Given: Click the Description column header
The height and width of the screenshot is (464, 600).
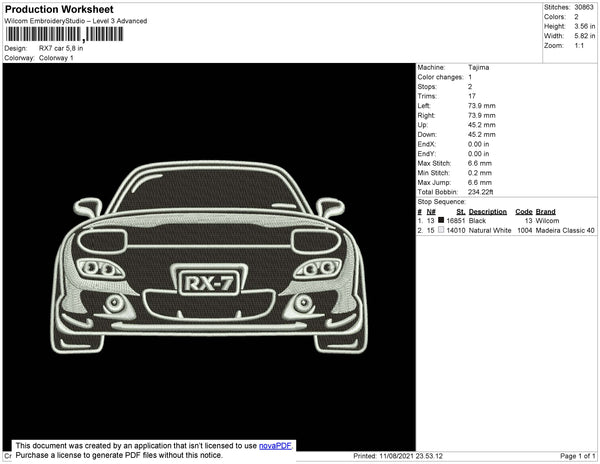Looking at the screenshot, I should click(x=487, y=211).
